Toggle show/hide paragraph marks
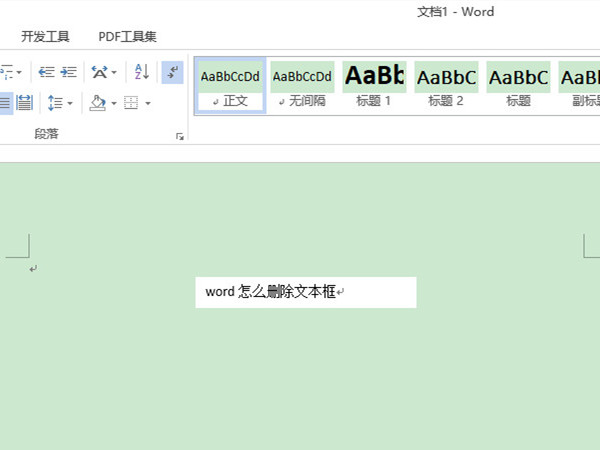The width and height of the screenshot is (600, 450). pos(172,72)
